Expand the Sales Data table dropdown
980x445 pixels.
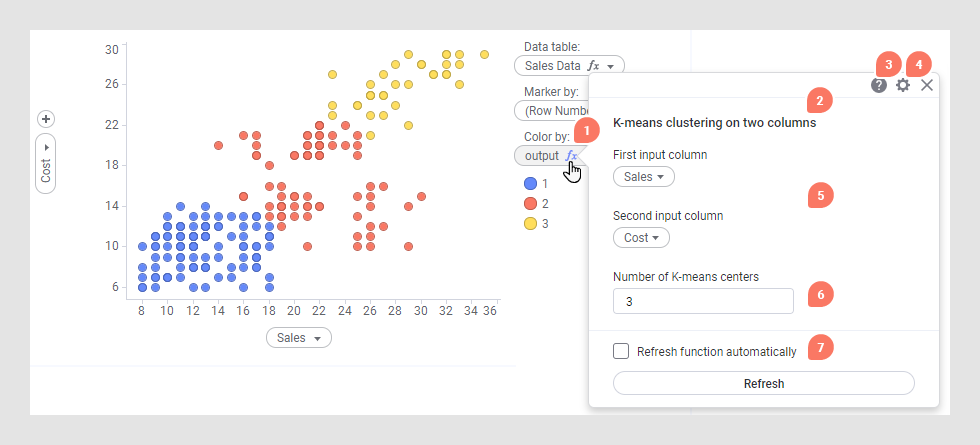[x=610, y=66]
